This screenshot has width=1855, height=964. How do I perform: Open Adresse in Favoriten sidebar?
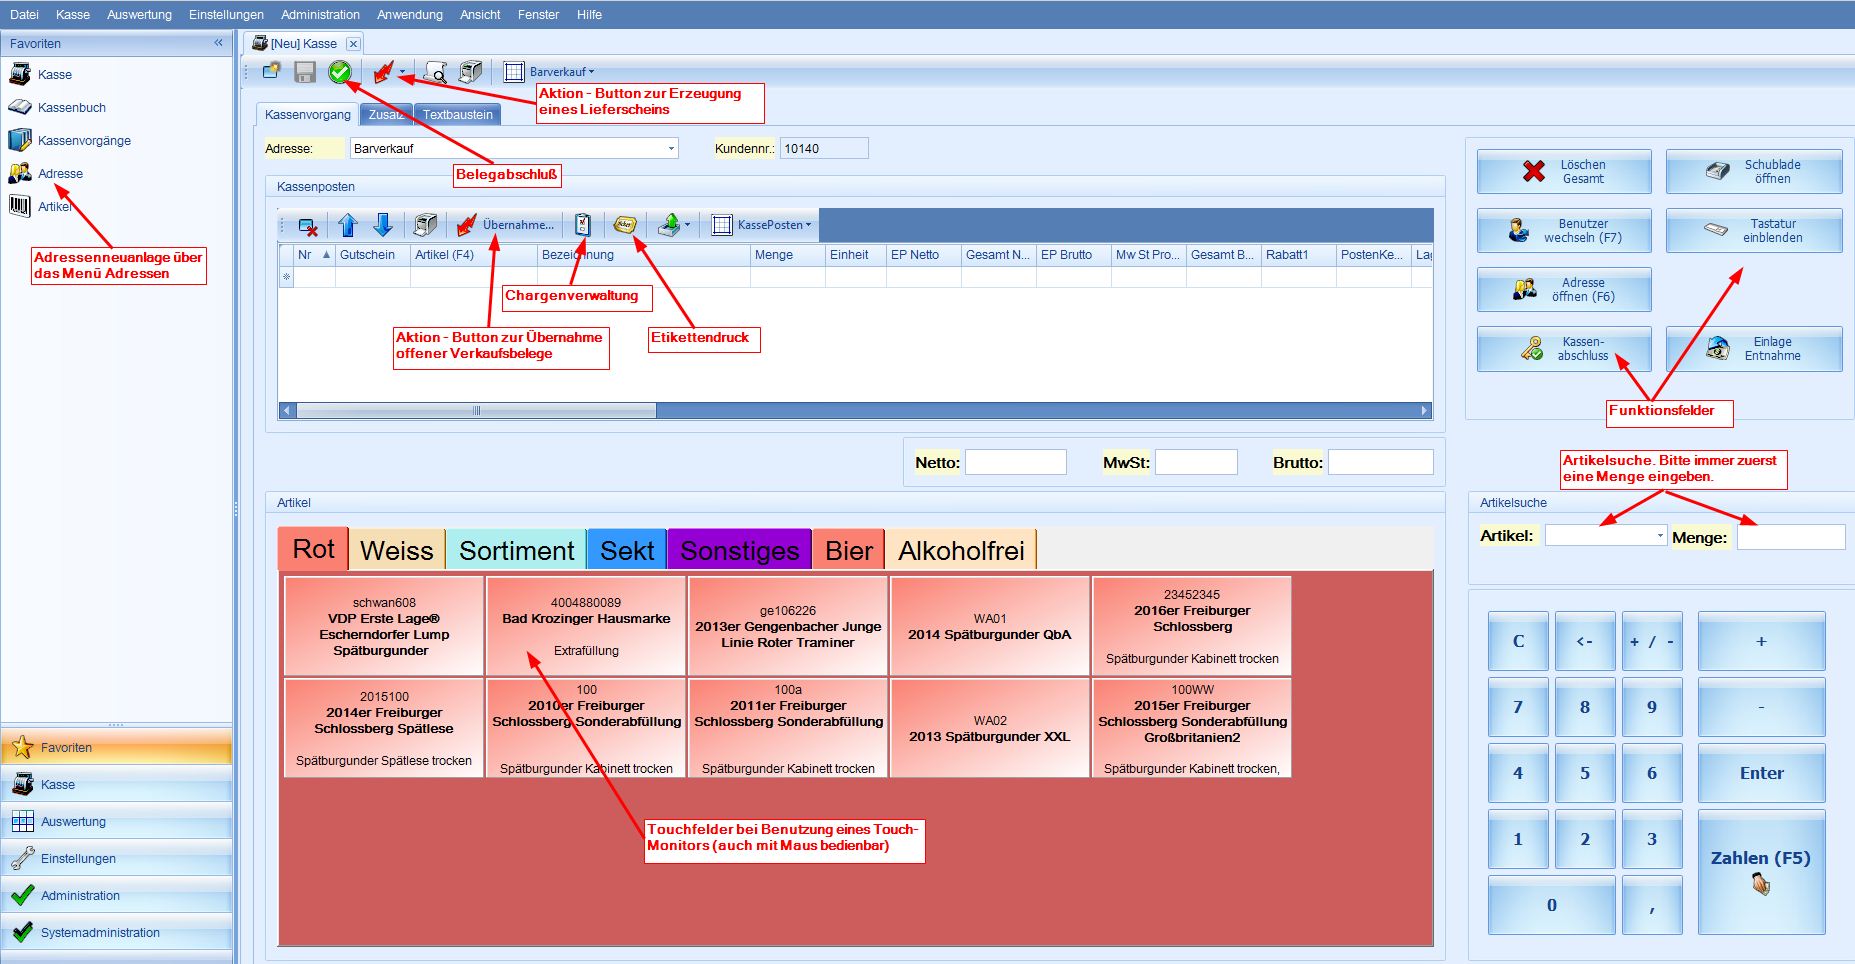click(46, 173)
